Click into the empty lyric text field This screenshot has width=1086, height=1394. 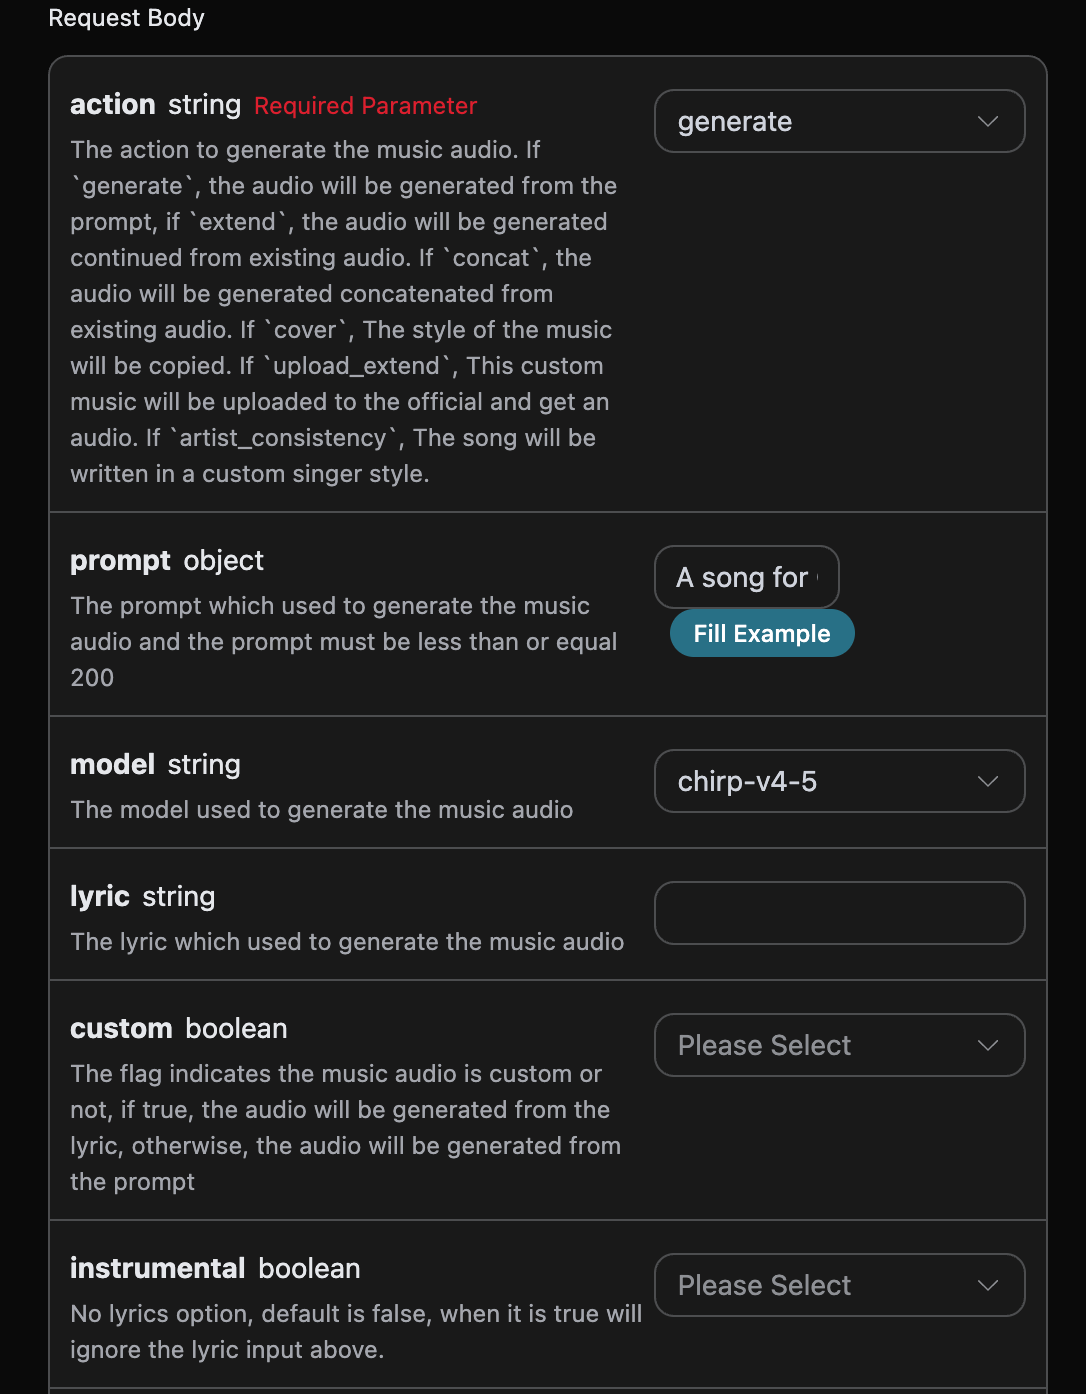click(x=839, y=913)
